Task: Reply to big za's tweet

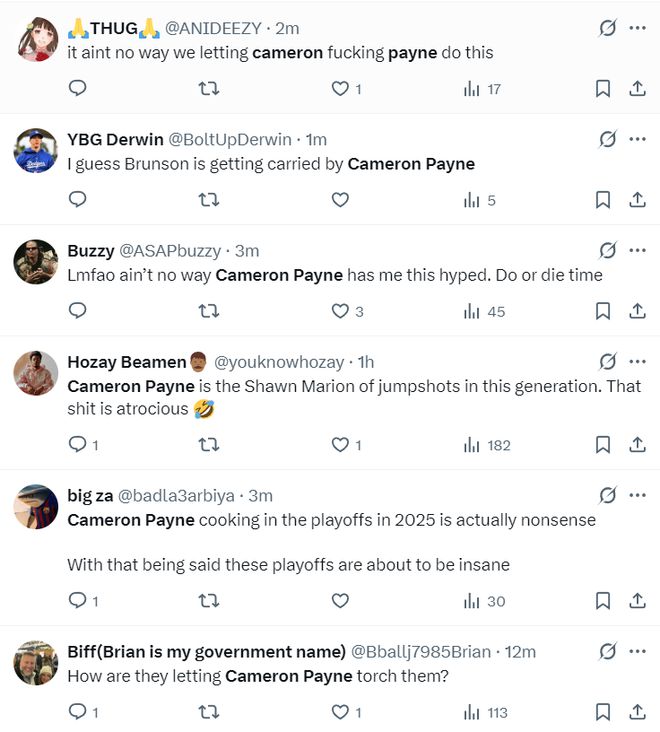Action: (x=78, y=601)
